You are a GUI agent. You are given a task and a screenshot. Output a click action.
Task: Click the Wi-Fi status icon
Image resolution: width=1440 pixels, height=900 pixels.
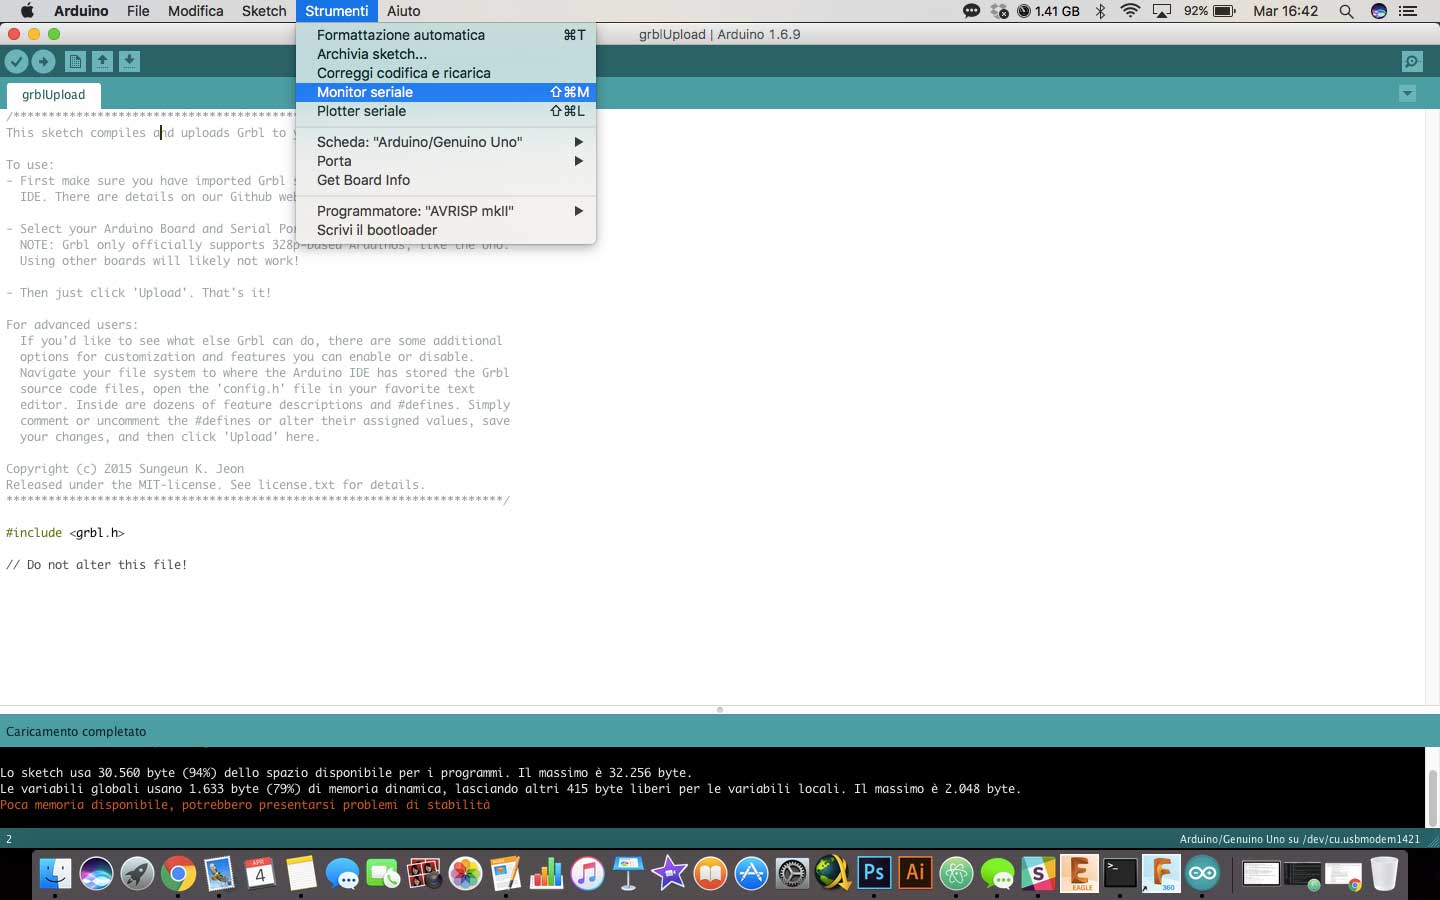pyautogui.click(x=1130, y=11)
